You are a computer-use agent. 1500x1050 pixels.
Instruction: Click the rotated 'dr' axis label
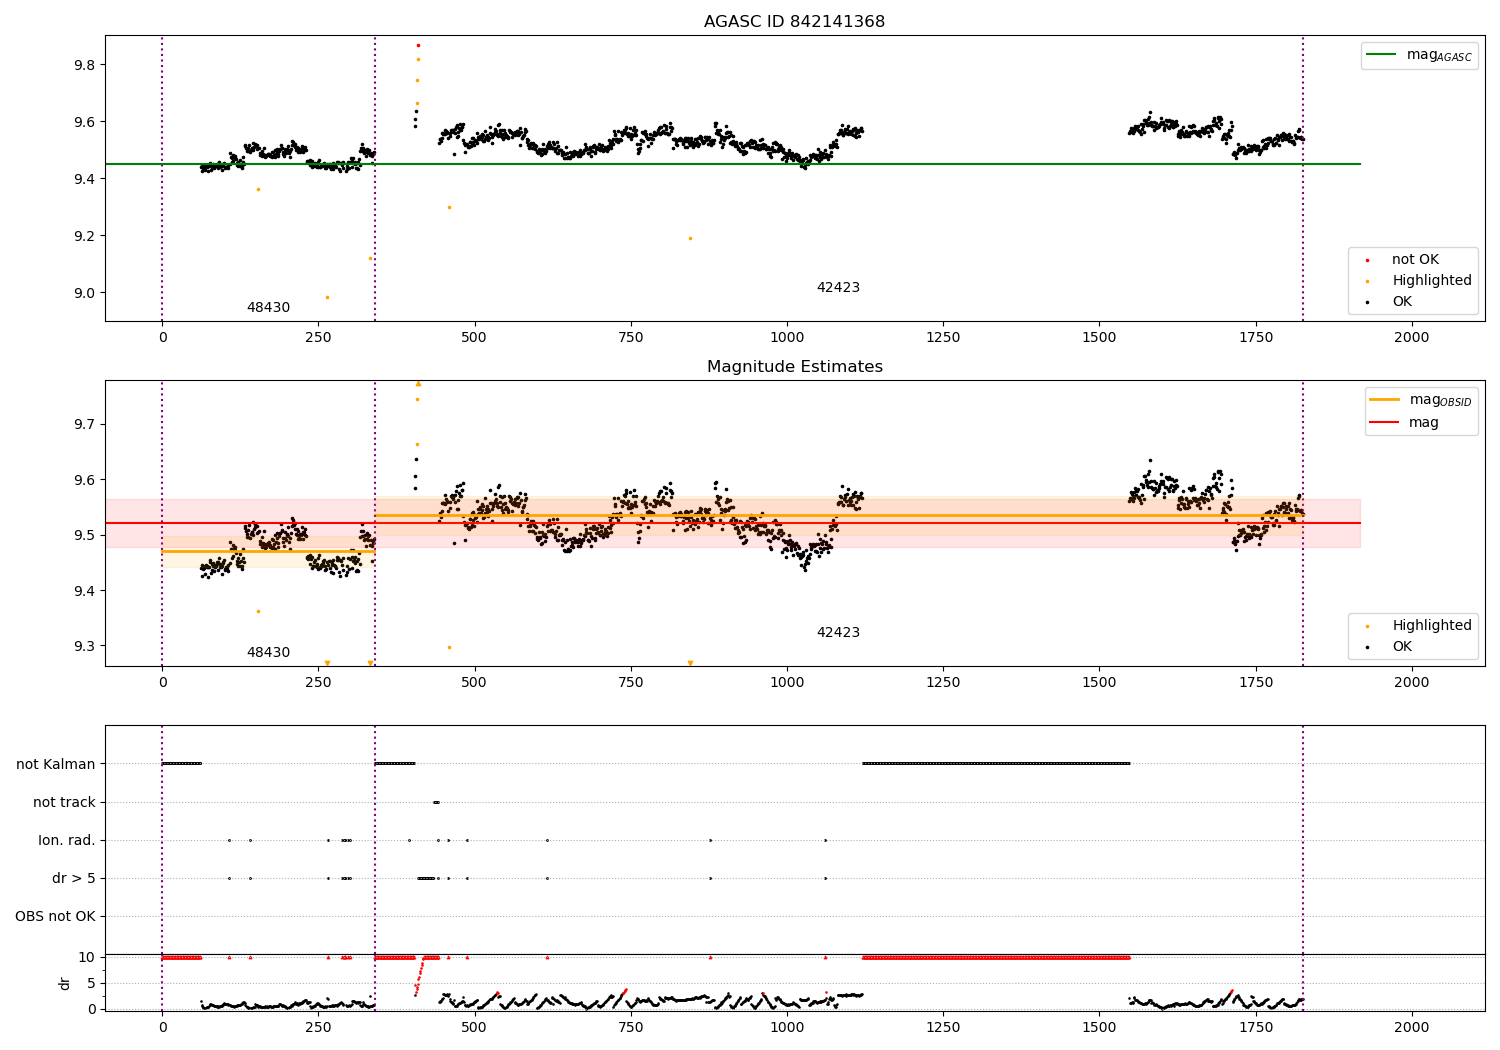point(65,983)
